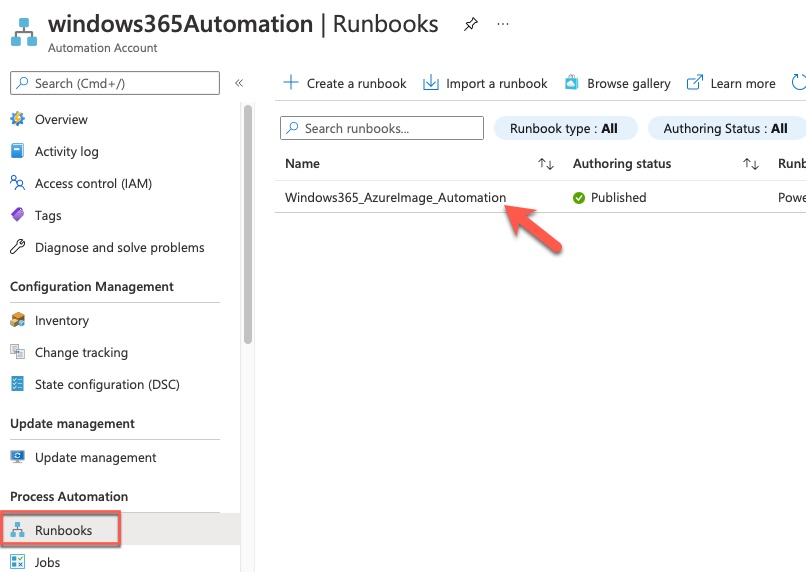This screenshot has height=572, width=806.
Task: Click the plus icon for Create a runbook
Action: coord(291,83)
